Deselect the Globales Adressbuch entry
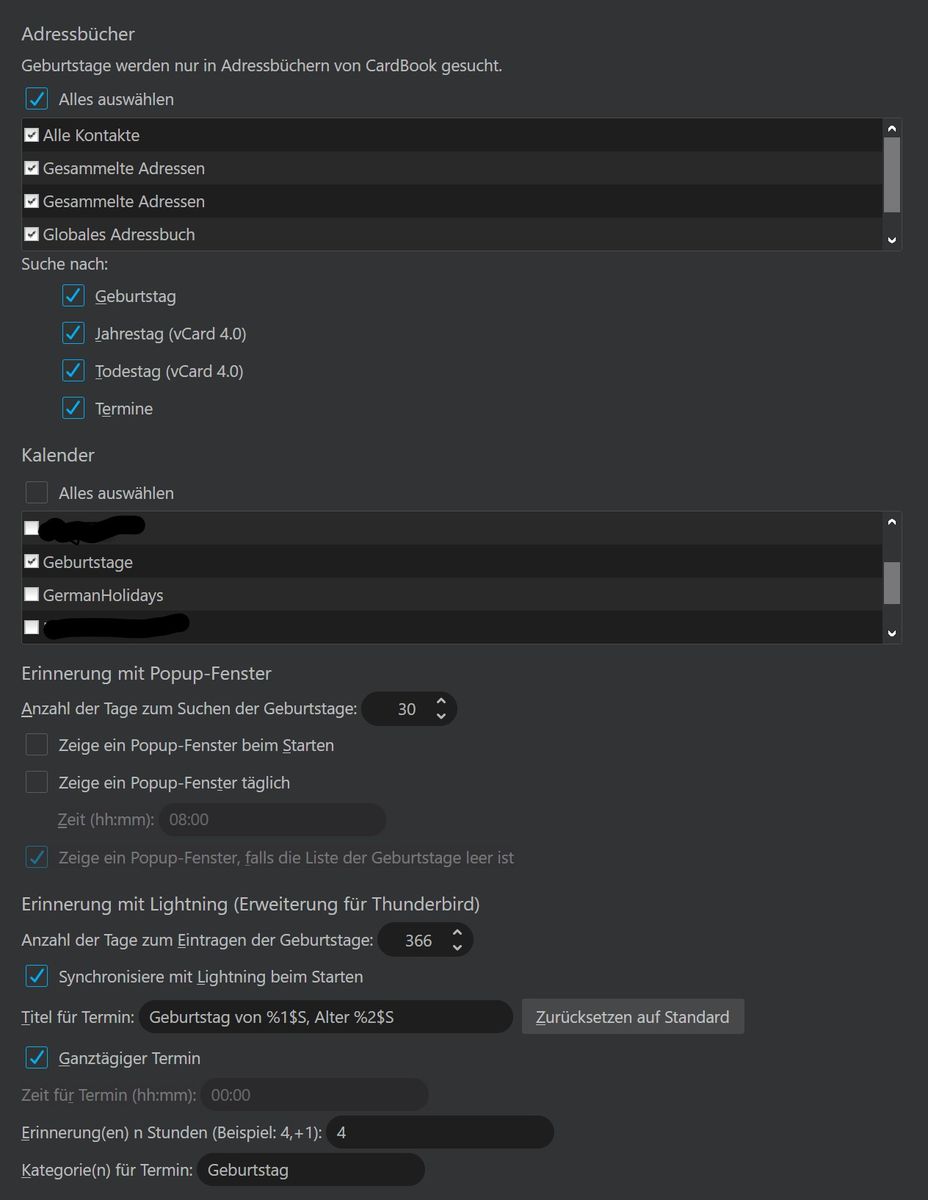Screen dimensions: 928x1200 (32, 234)
